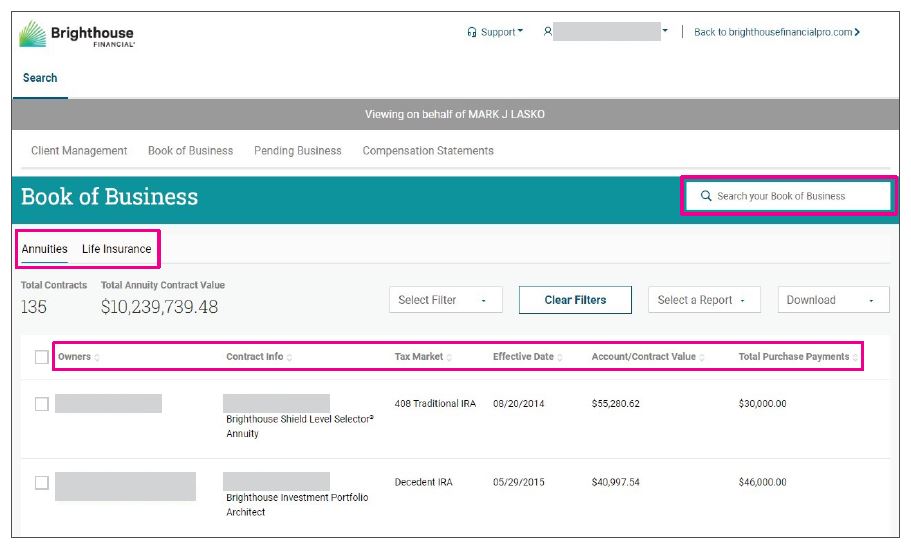Open the Select a Report dropdown
Image resolution: width=911 pixels, height=548 pixels.
703,300
